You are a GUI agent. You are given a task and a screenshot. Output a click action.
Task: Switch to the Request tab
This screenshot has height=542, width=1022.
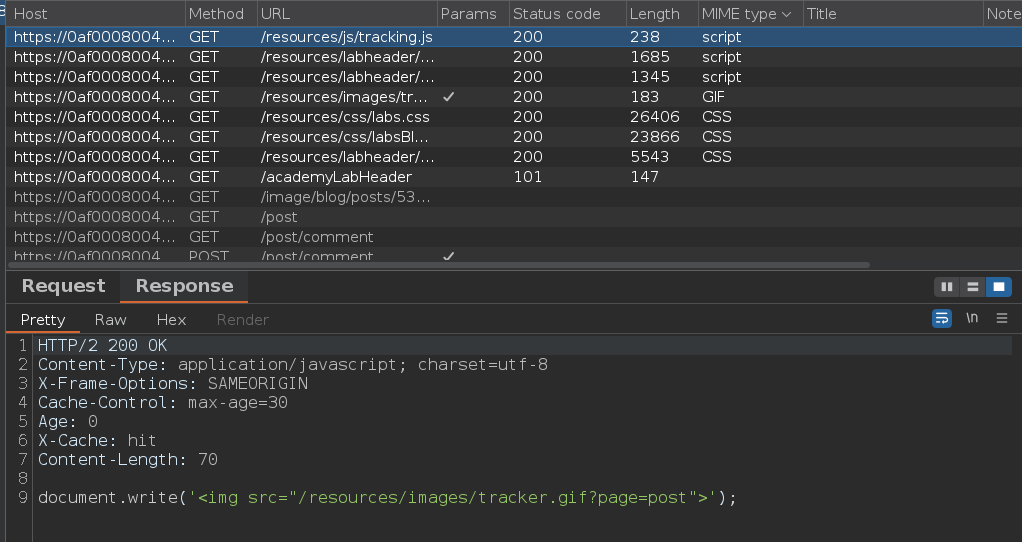(63, 286)
